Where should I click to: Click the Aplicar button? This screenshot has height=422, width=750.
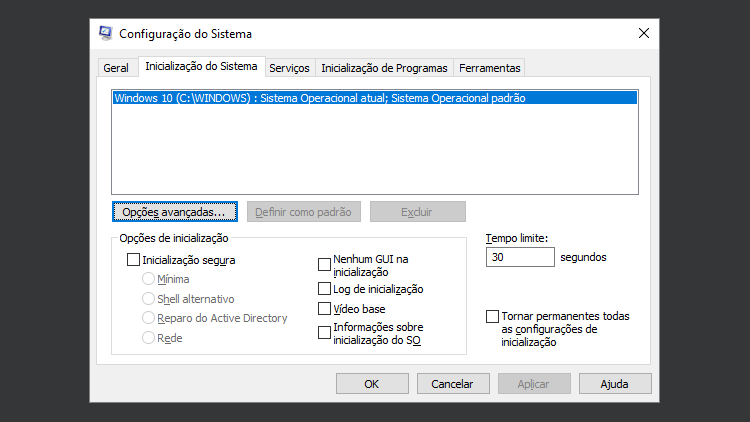[534, 384]
